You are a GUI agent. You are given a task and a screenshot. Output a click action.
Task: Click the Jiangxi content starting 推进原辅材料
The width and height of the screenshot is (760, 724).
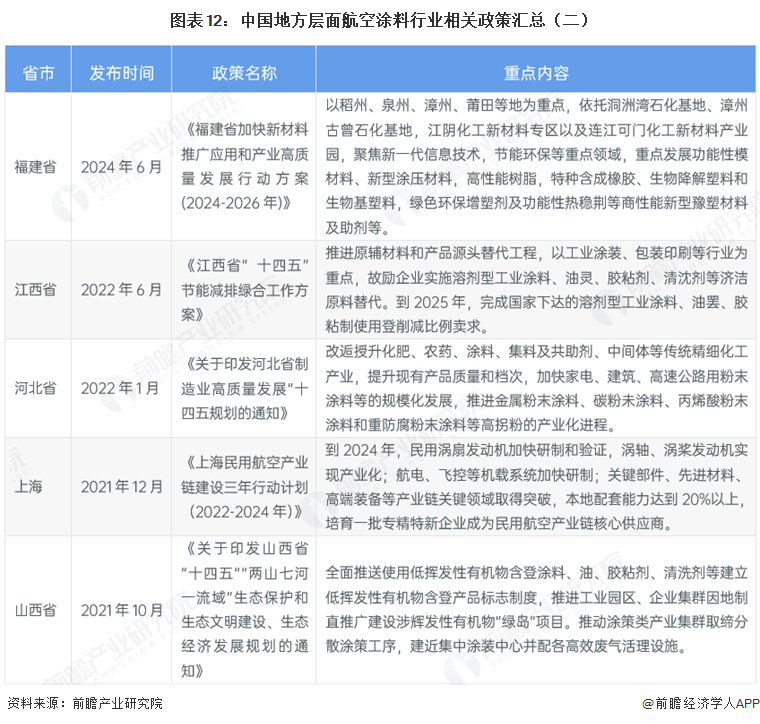pos(536,290)
